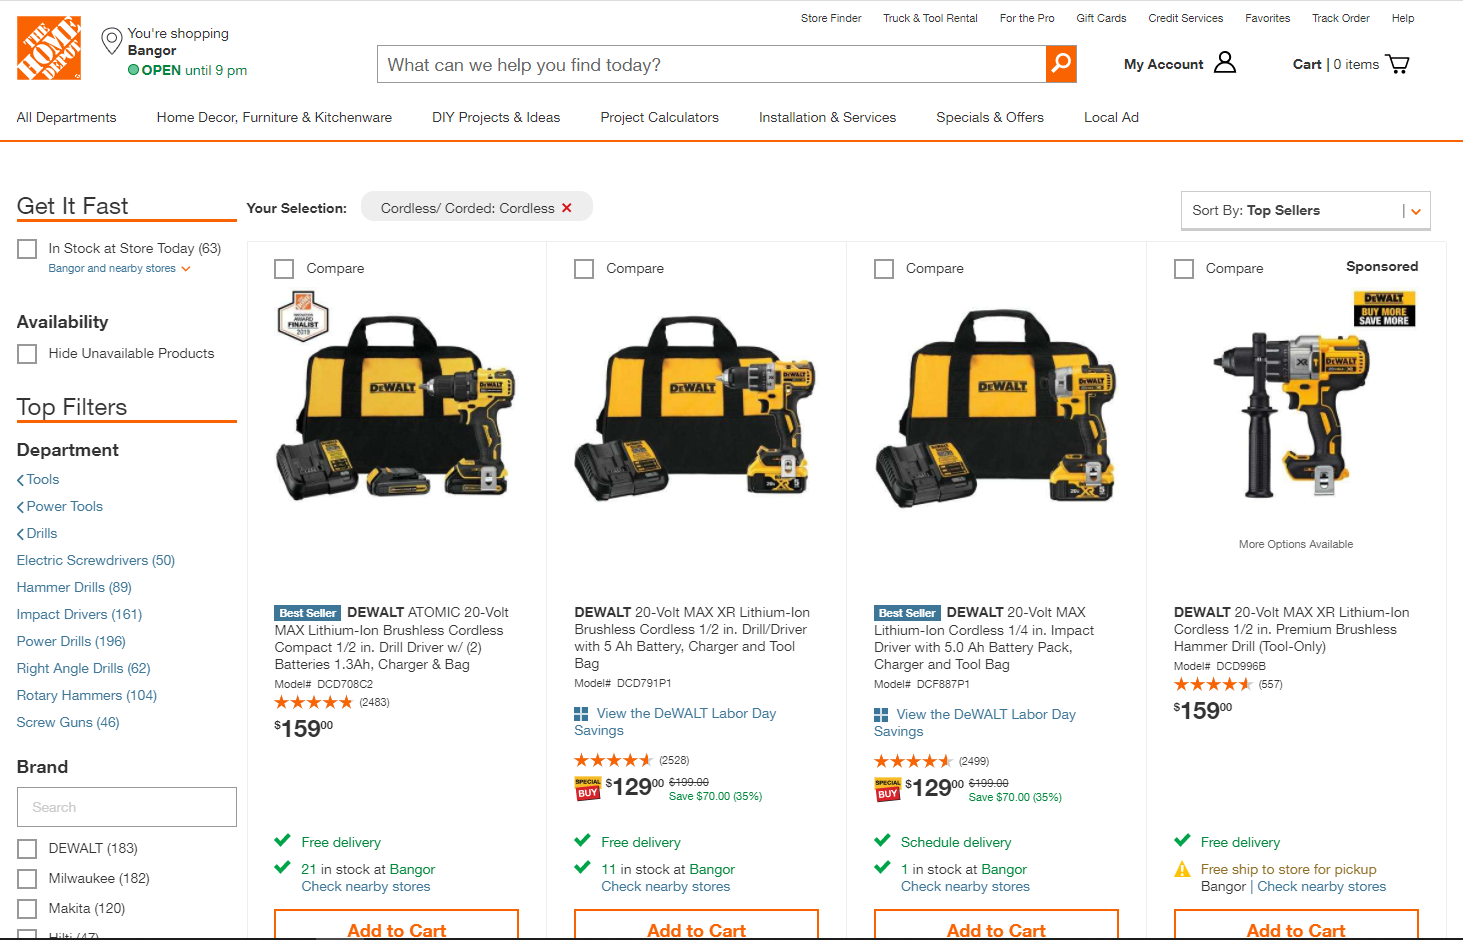Open Gift Cards link

tap(1101, 18)
